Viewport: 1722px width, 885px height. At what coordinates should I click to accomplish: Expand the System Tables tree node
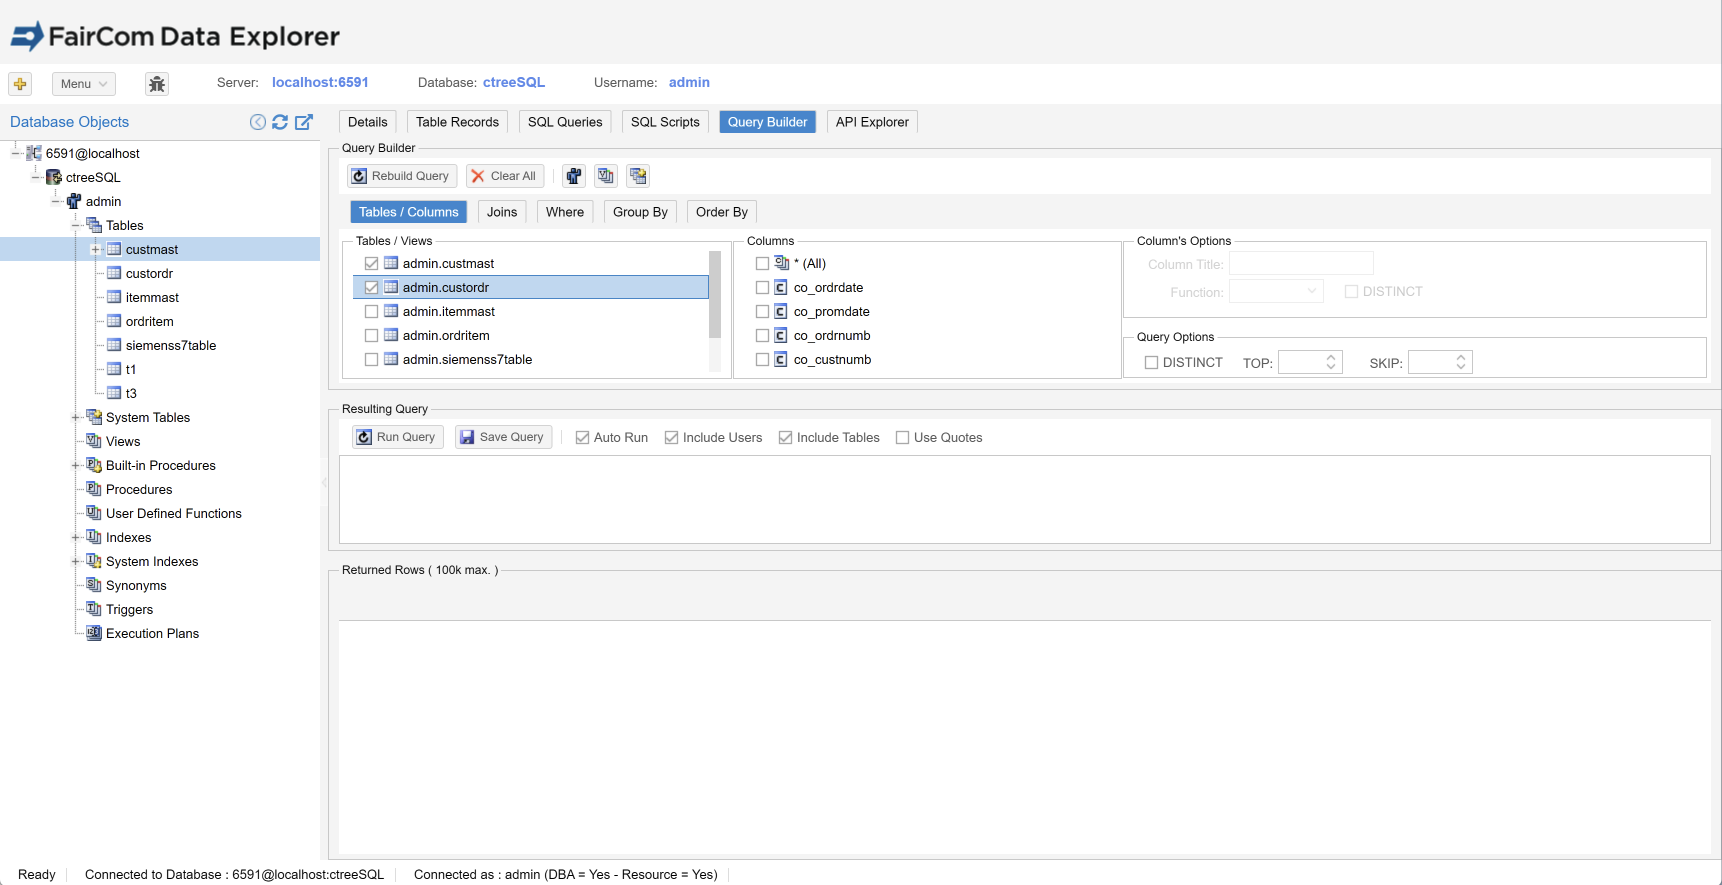(75, 417)
